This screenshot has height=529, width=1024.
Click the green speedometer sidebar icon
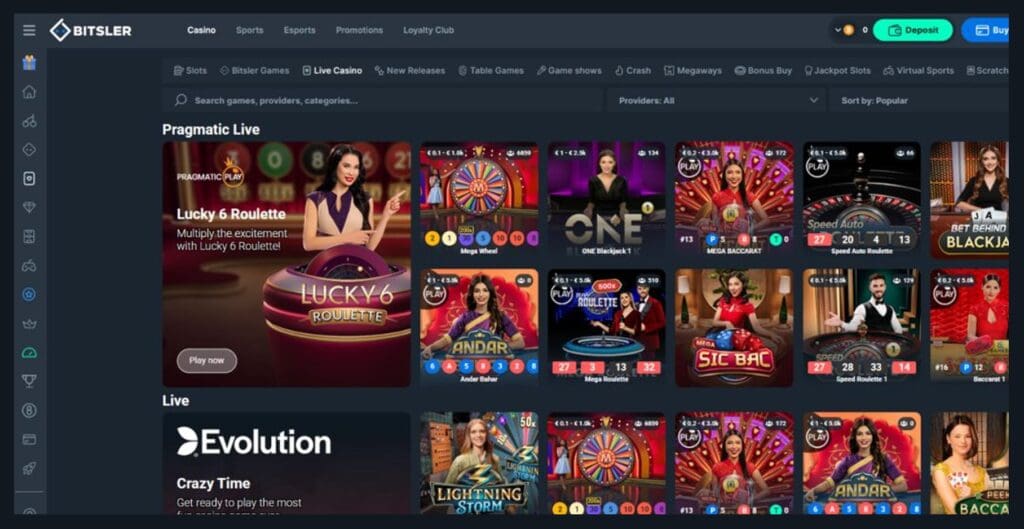tap(29, 353)
